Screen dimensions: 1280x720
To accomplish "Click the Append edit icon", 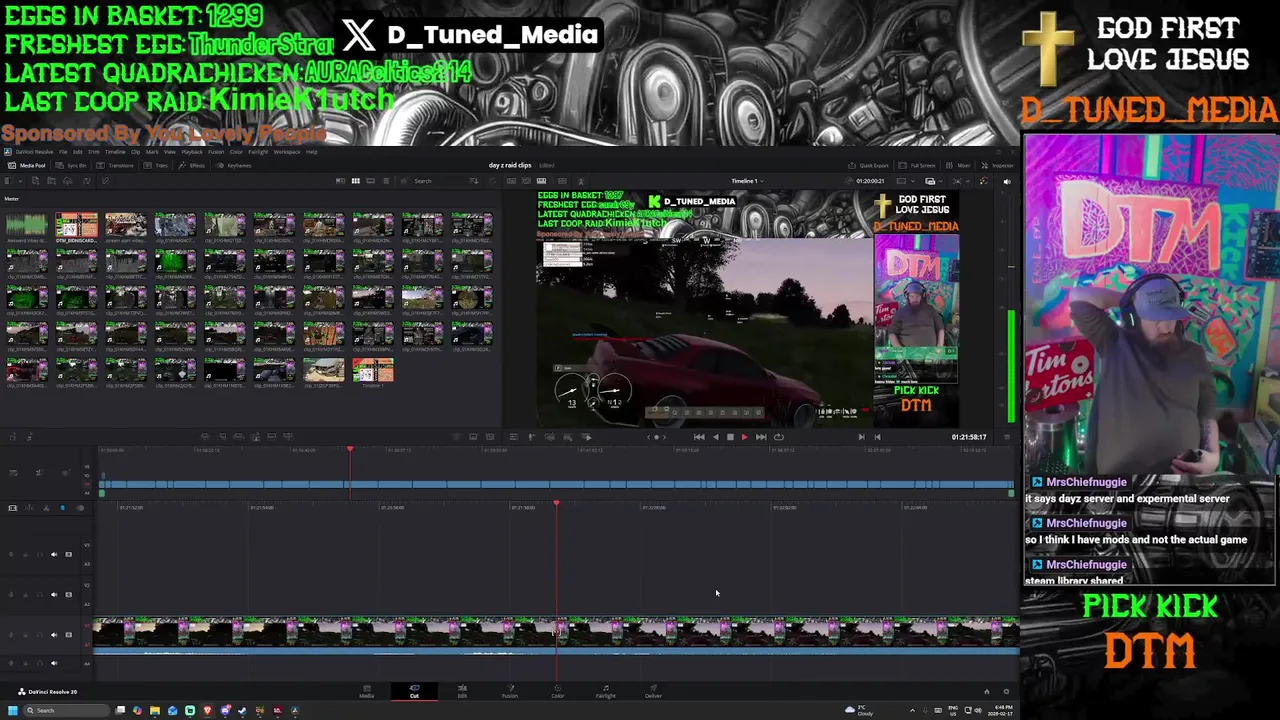I will click(222, 436).
